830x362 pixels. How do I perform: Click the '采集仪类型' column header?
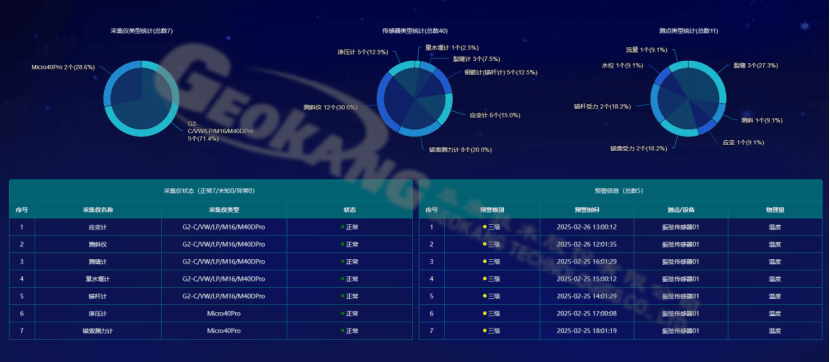coord(224,210)
